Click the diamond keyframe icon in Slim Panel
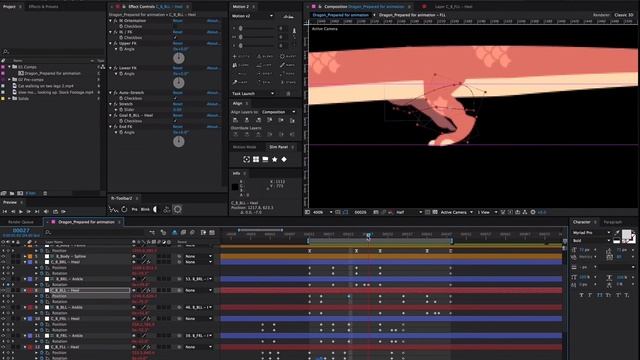The height and width of the screenshot is (360, 640). (x=284, y=160)
